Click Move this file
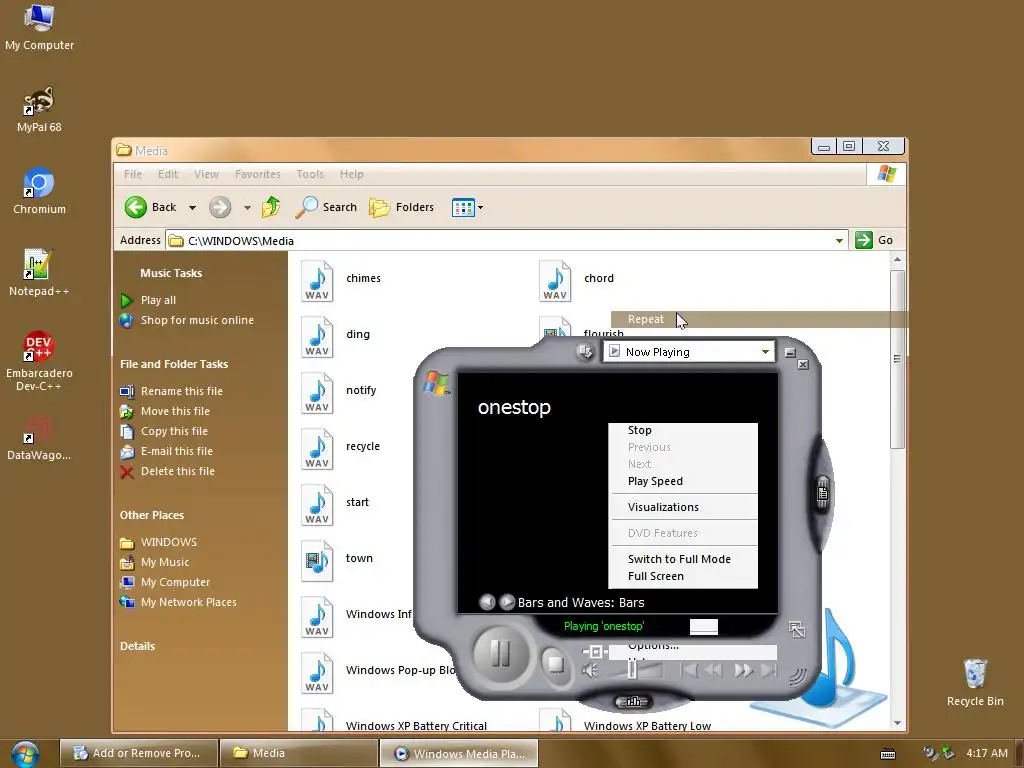 point(175,411)
